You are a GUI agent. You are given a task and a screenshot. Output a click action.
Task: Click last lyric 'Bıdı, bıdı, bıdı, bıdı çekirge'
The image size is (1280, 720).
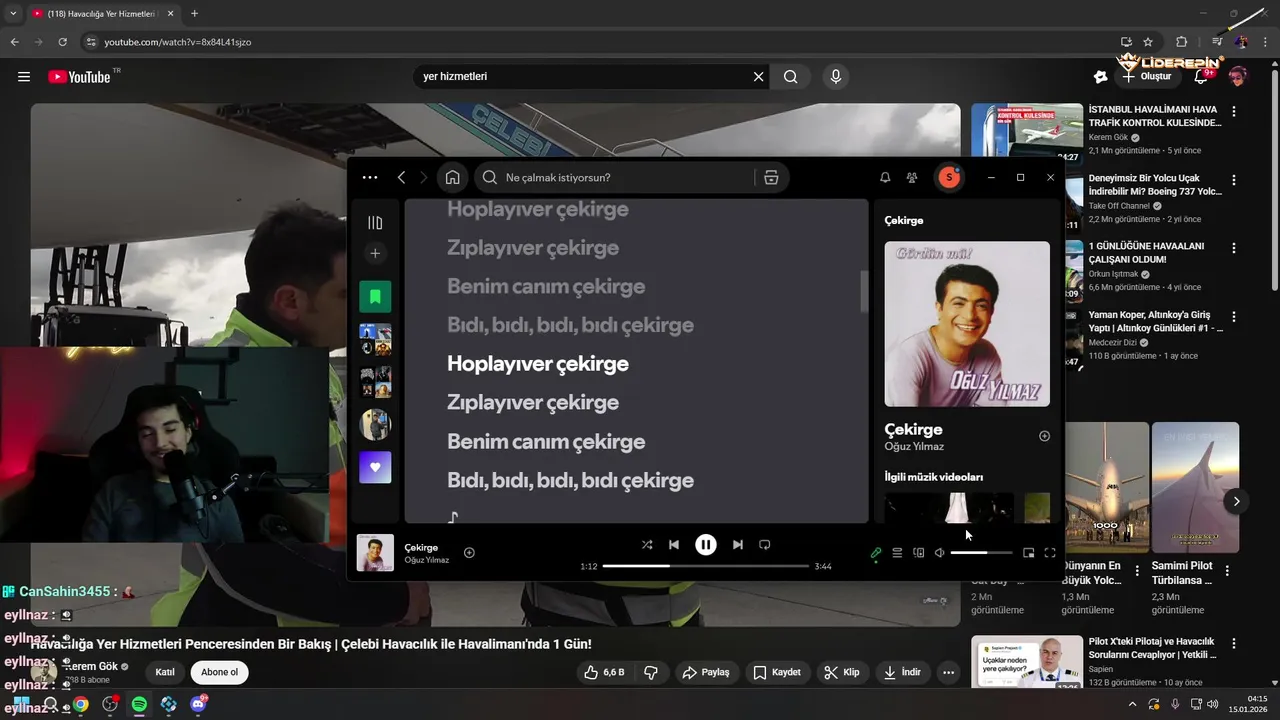(x=570, y=480)
